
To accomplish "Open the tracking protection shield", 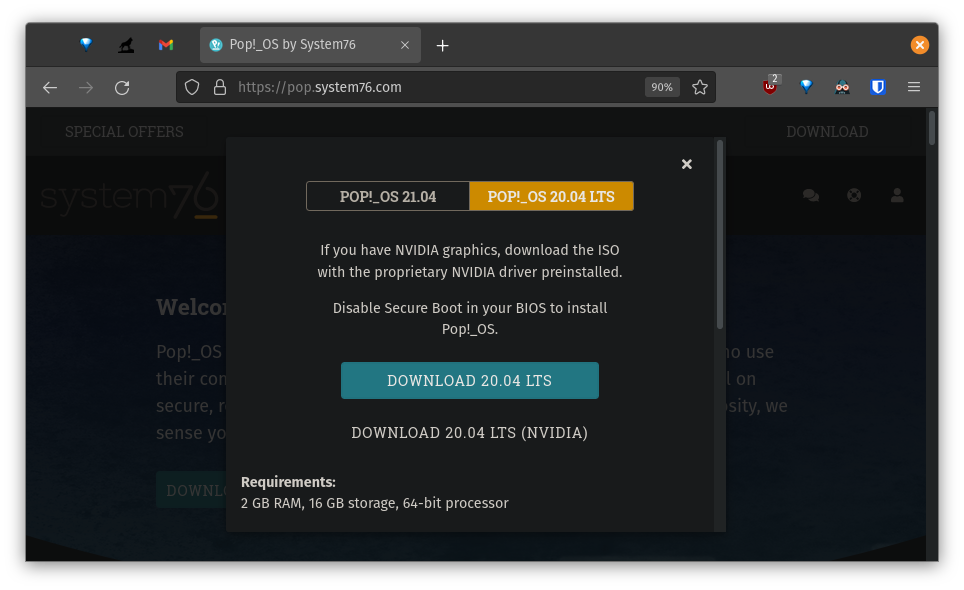I will pos(192,87).
